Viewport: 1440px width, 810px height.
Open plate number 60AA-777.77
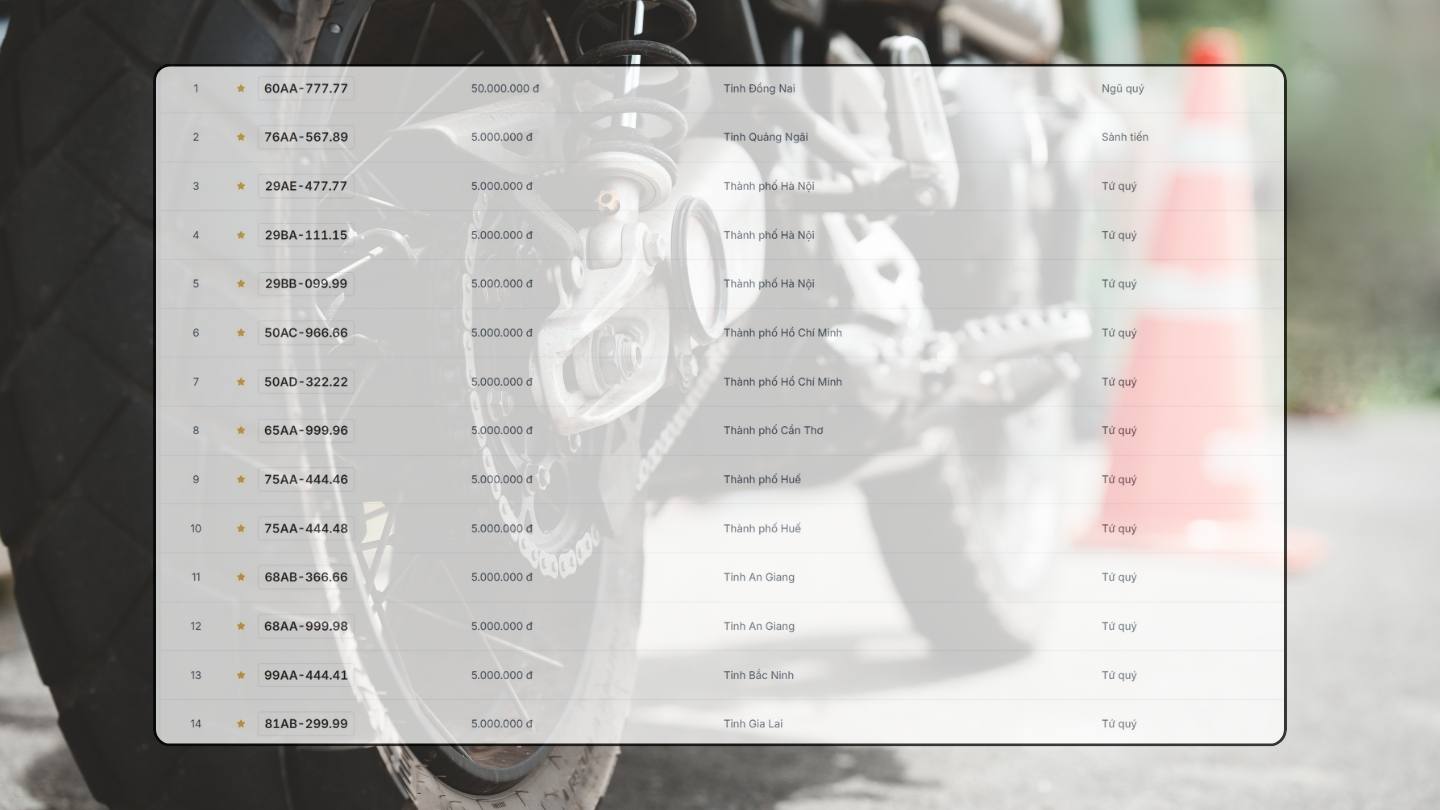point(306,88)
